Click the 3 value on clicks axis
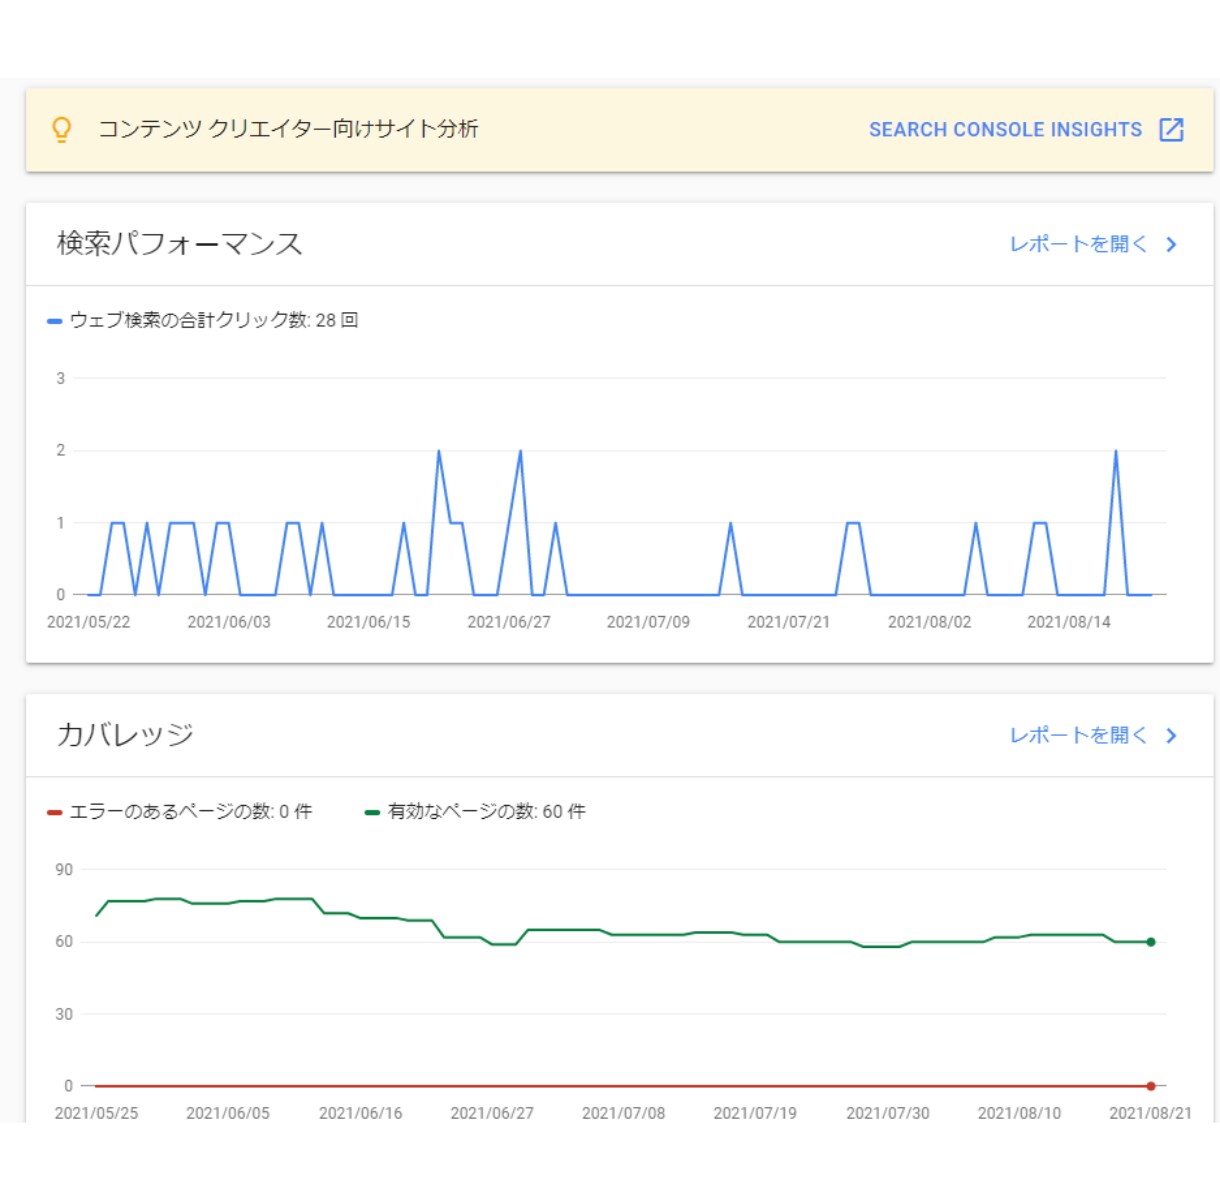Viewport: 1220px width, 1200px height. 61,379
